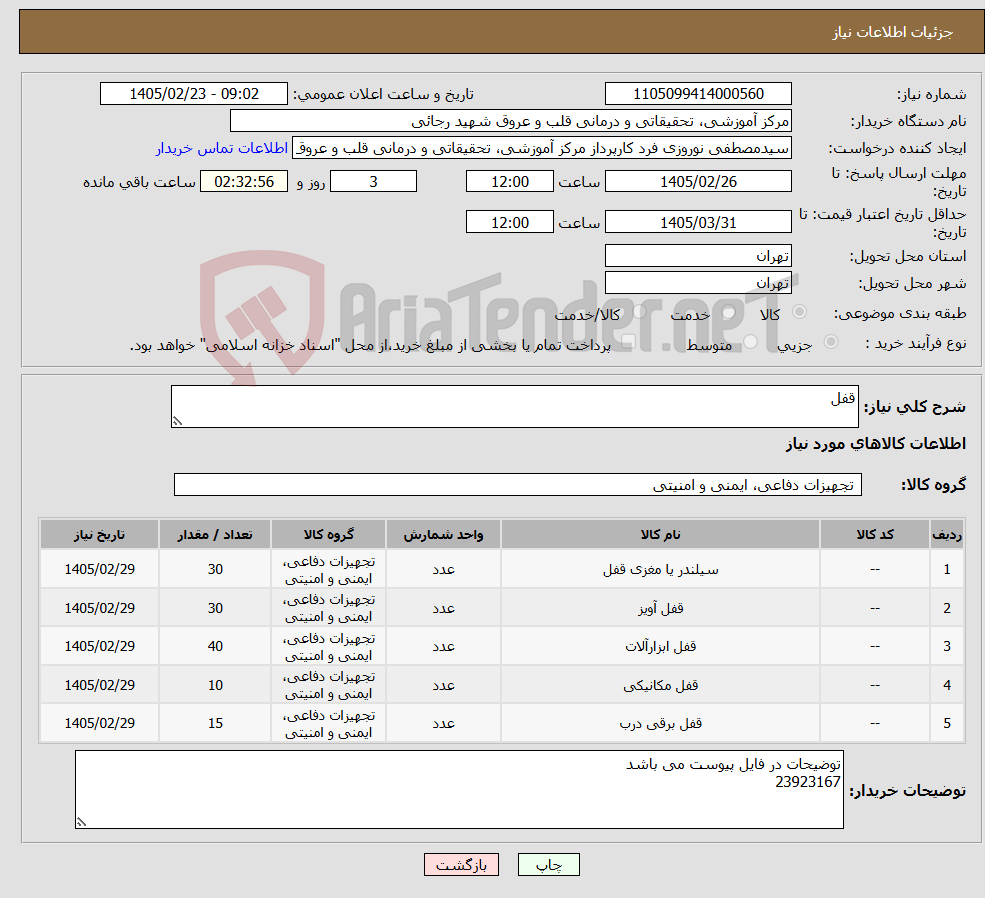Click the شرح کلی نیاز text area containing قفل
This screenshot has height=898, width=985.
point(514,406)
